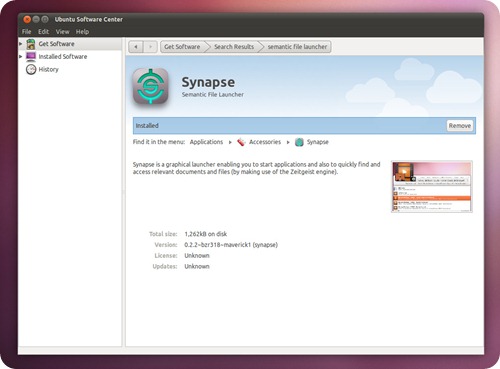Viewport: 500px width, 369px height.
Task: Navigate to Get Software breadcrumb
Action: (182, 47)
